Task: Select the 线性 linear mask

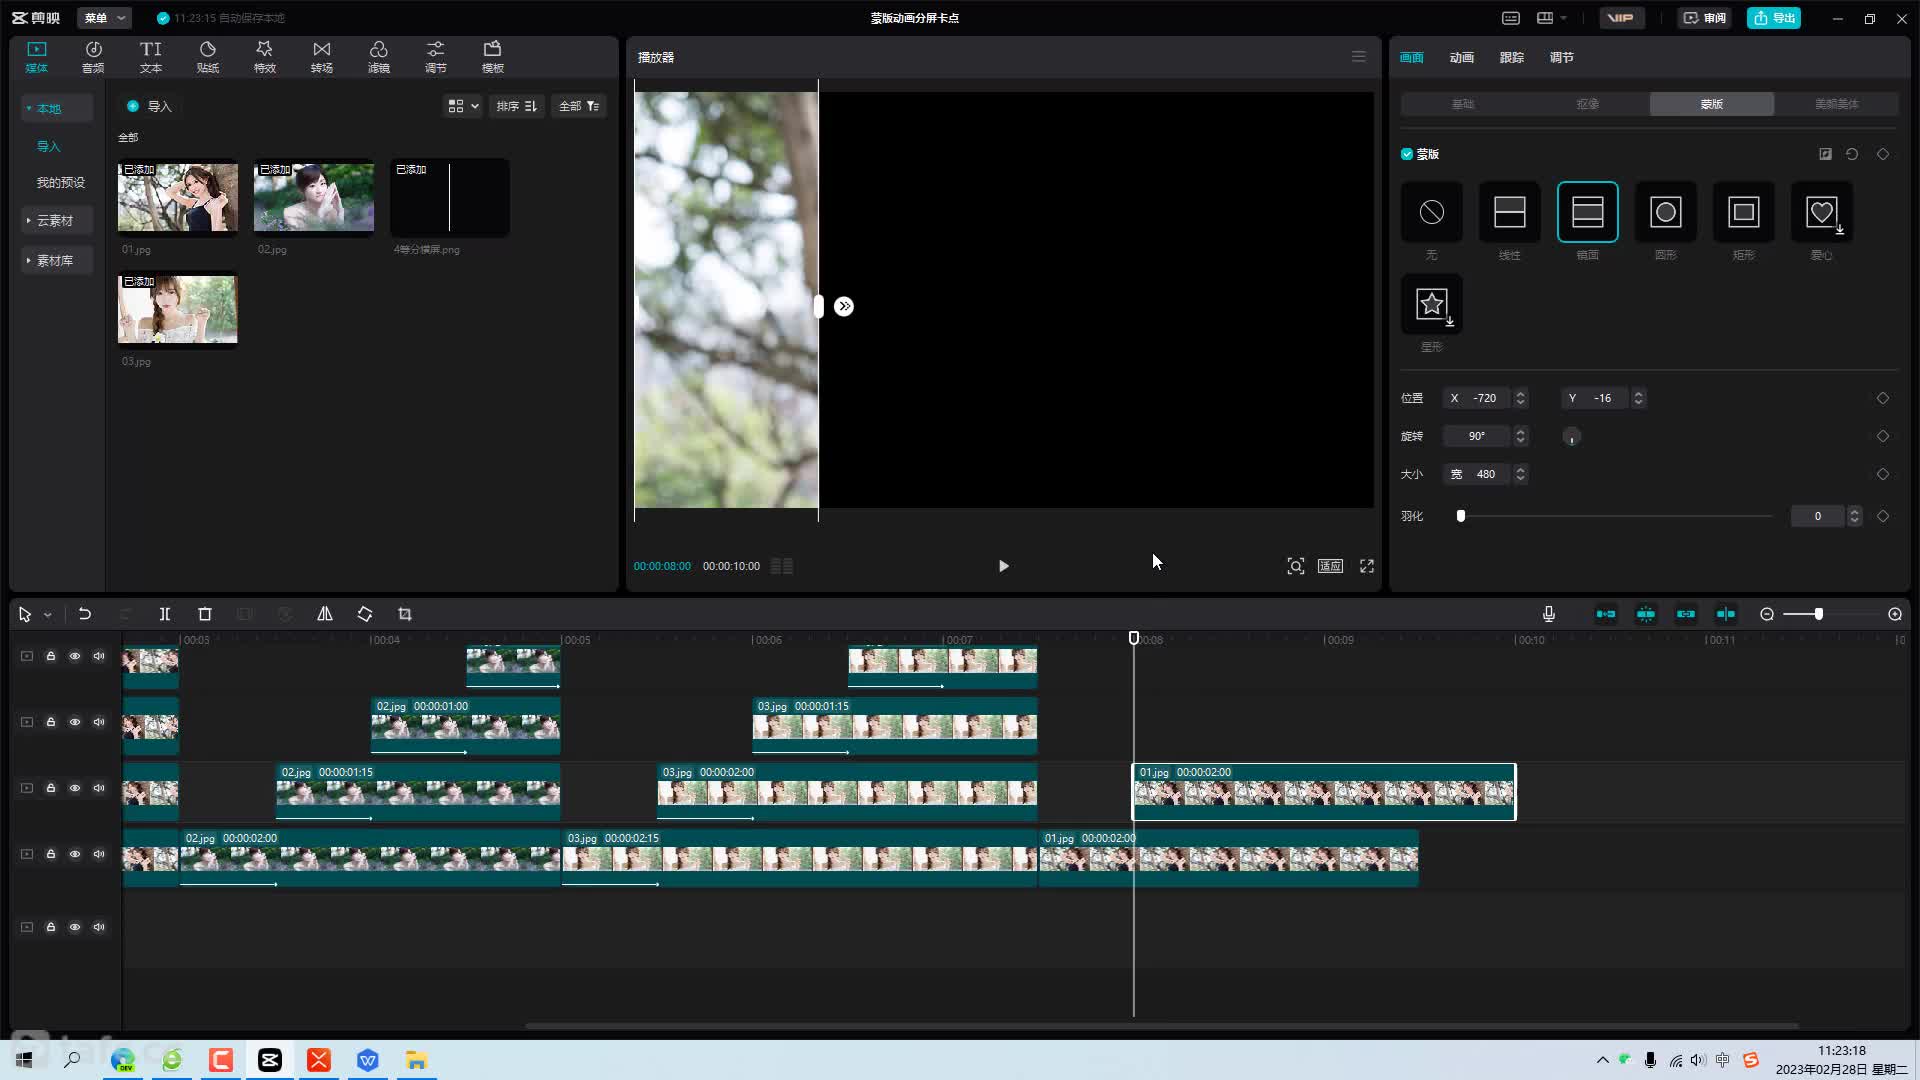Action: coord(1509,212)
